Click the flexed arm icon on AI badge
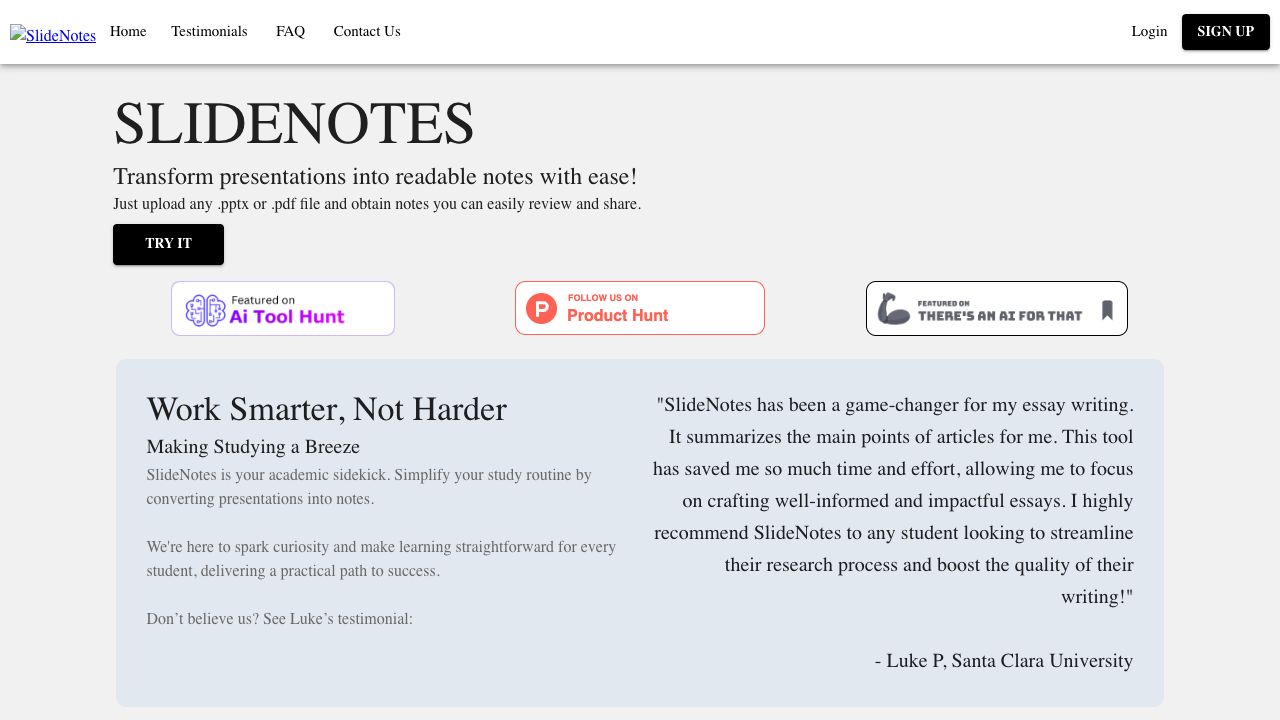The height and width of the screenshot is (720, 1280). [x=893, y=309]
